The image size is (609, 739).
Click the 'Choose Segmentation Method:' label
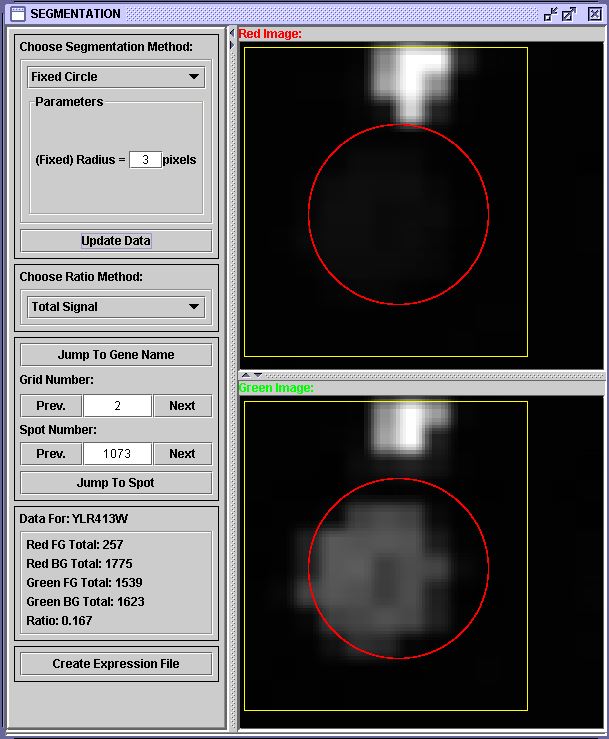[106, 47]
